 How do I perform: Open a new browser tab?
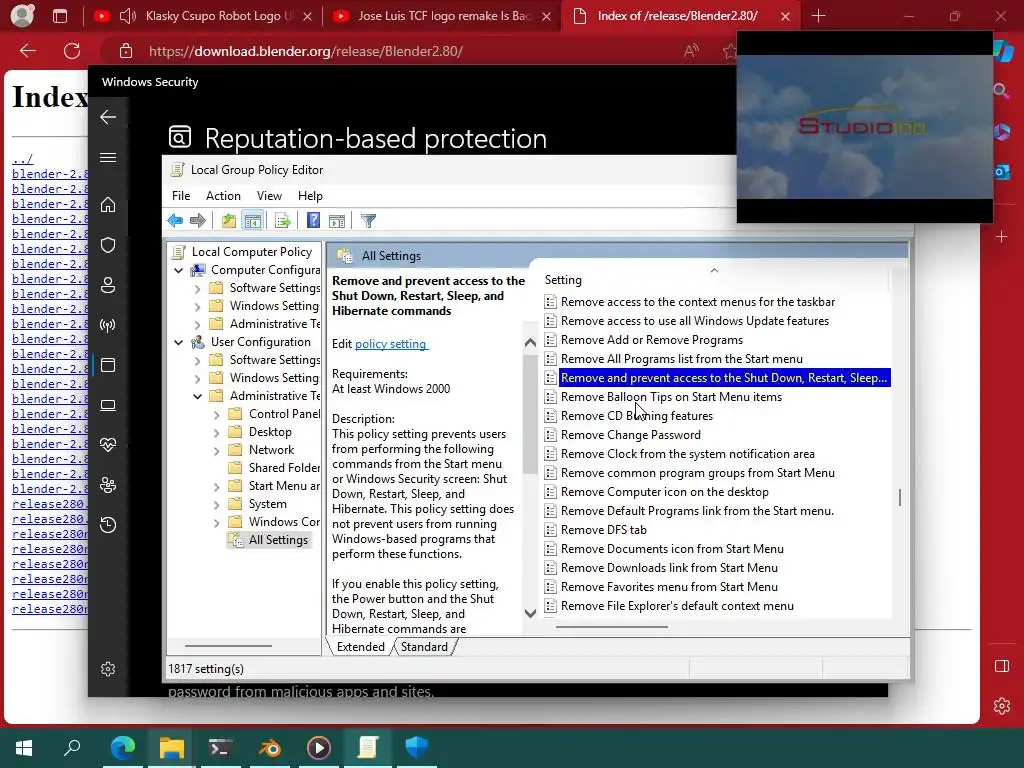[x=818, y=16]
